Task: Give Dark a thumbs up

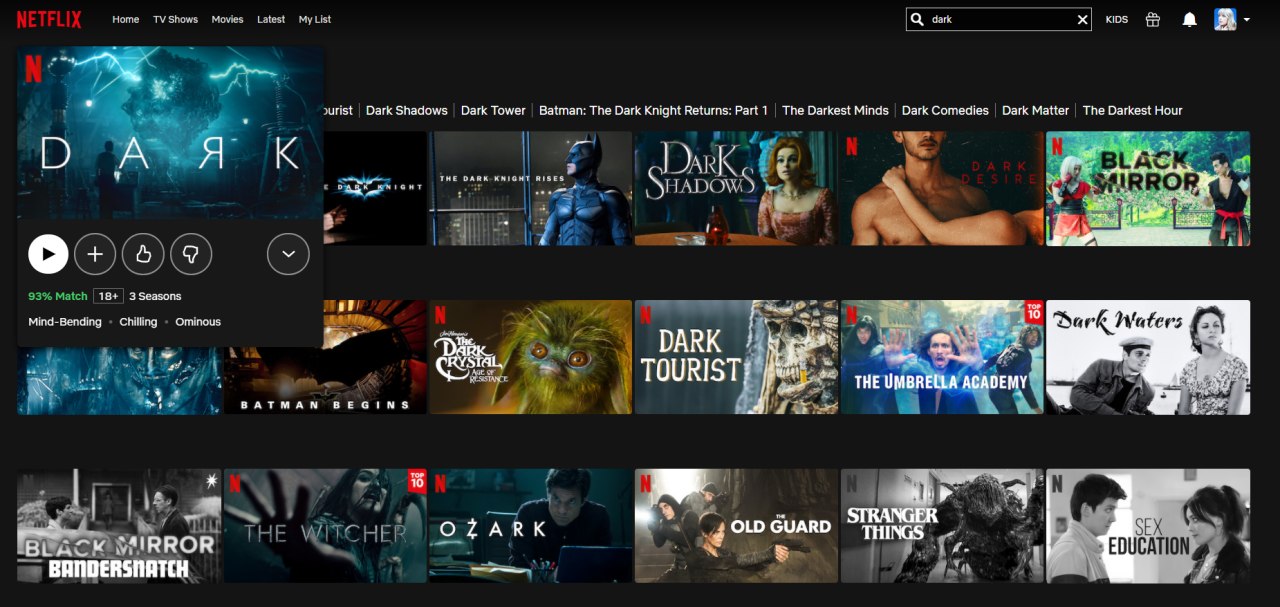Action: 143,254
